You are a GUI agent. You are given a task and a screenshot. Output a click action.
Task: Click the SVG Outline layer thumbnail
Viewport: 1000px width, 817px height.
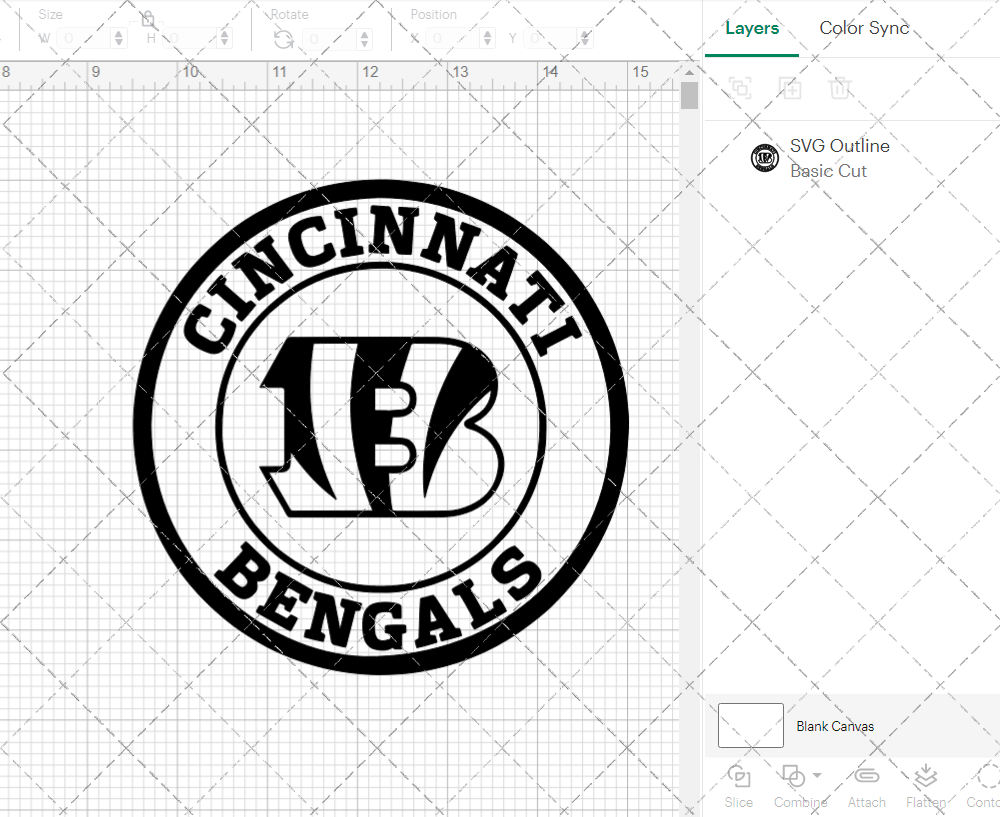point(765,158)
